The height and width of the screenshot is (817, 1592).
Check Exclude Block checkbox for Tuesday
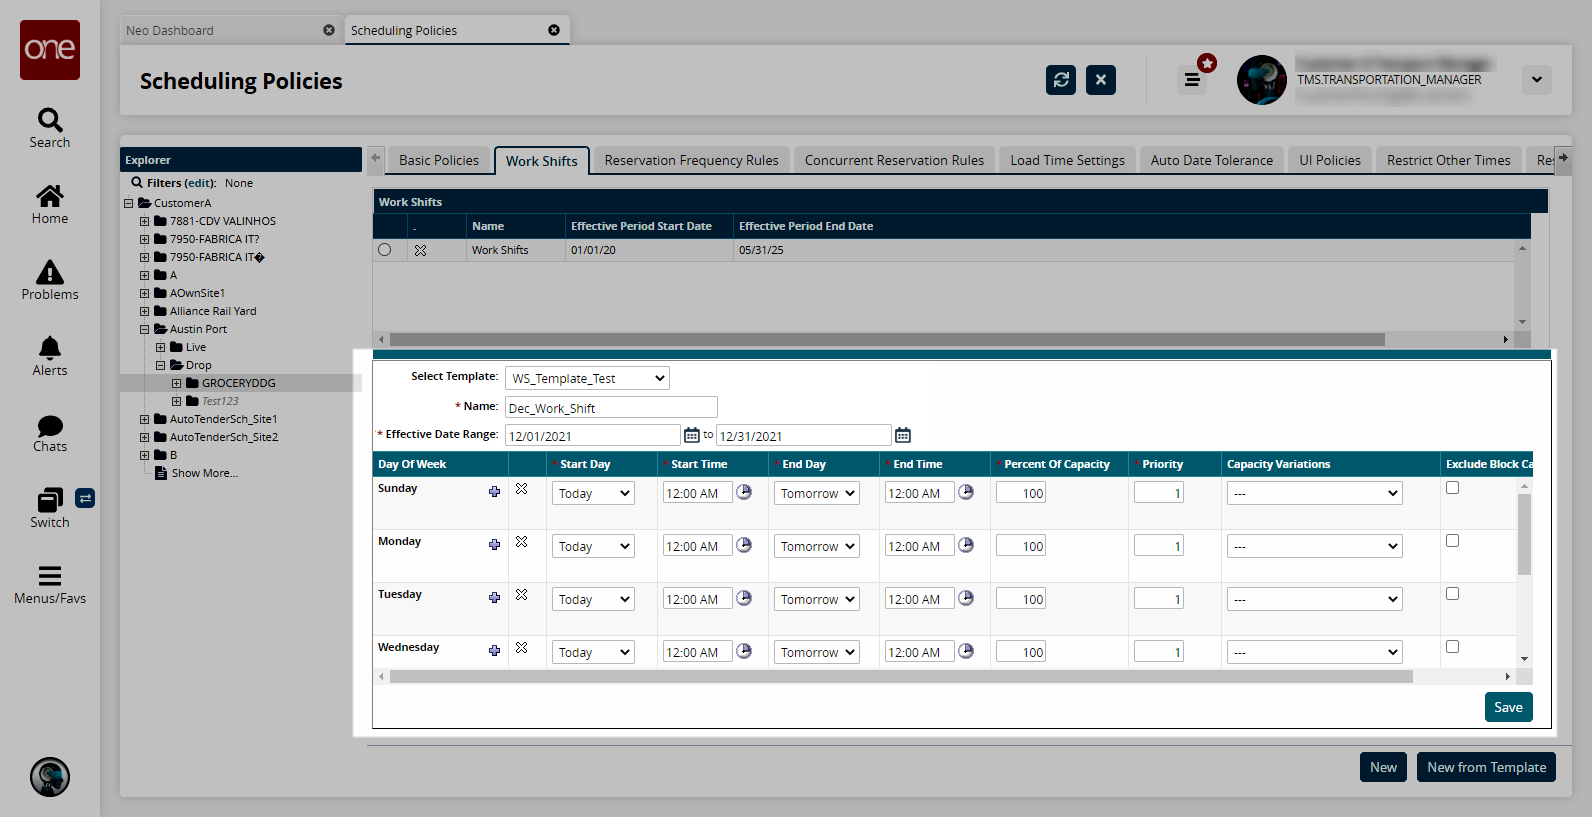1452,594
